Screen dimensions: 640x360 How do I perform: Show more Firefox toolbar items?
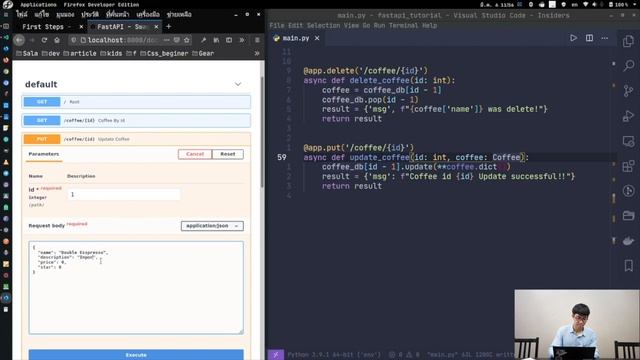point(242,40)
